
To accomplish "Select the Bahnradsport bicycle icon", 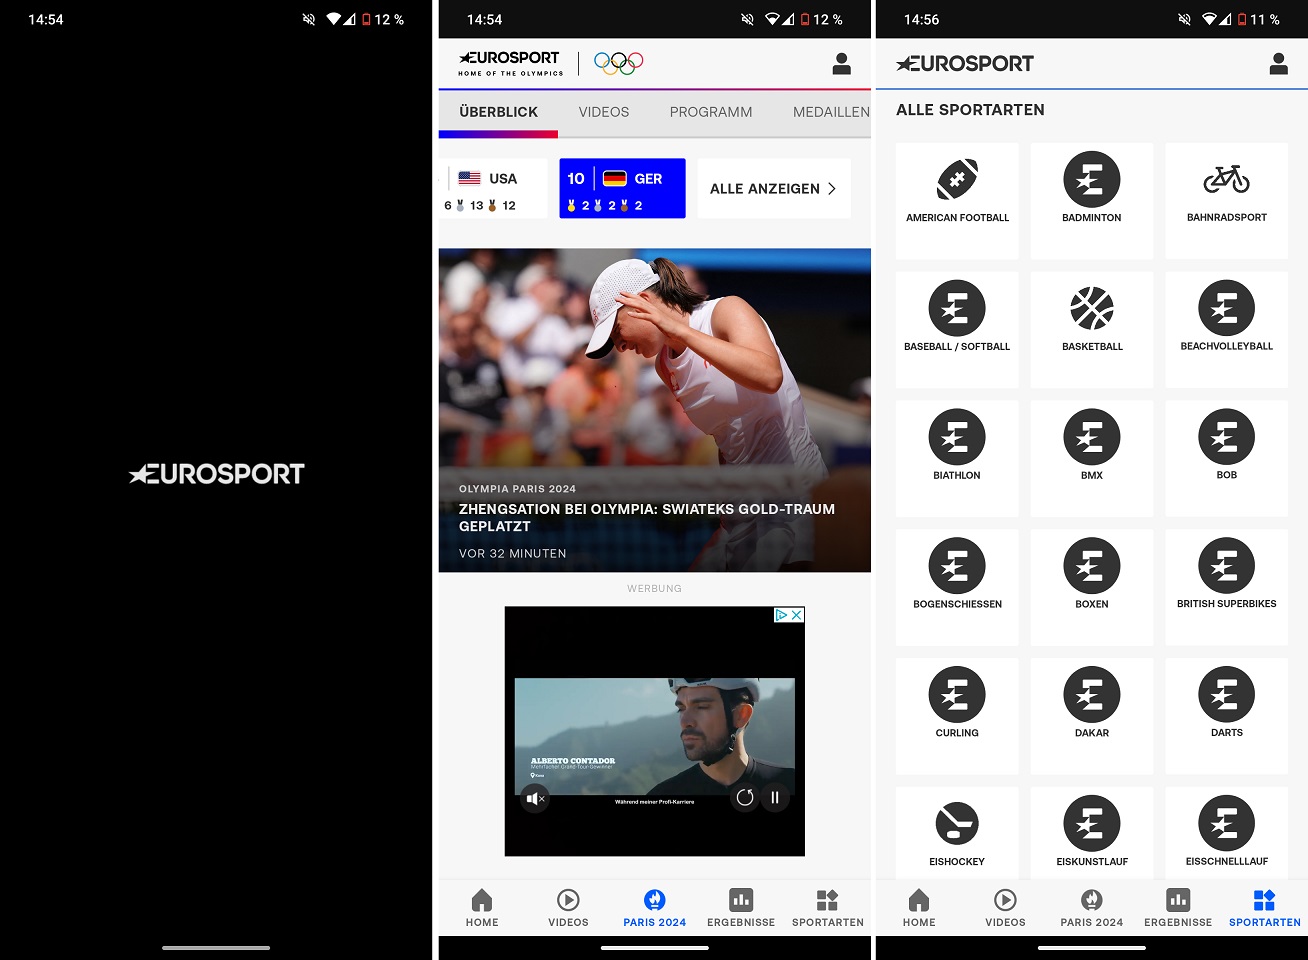I will pos(1227,180).
